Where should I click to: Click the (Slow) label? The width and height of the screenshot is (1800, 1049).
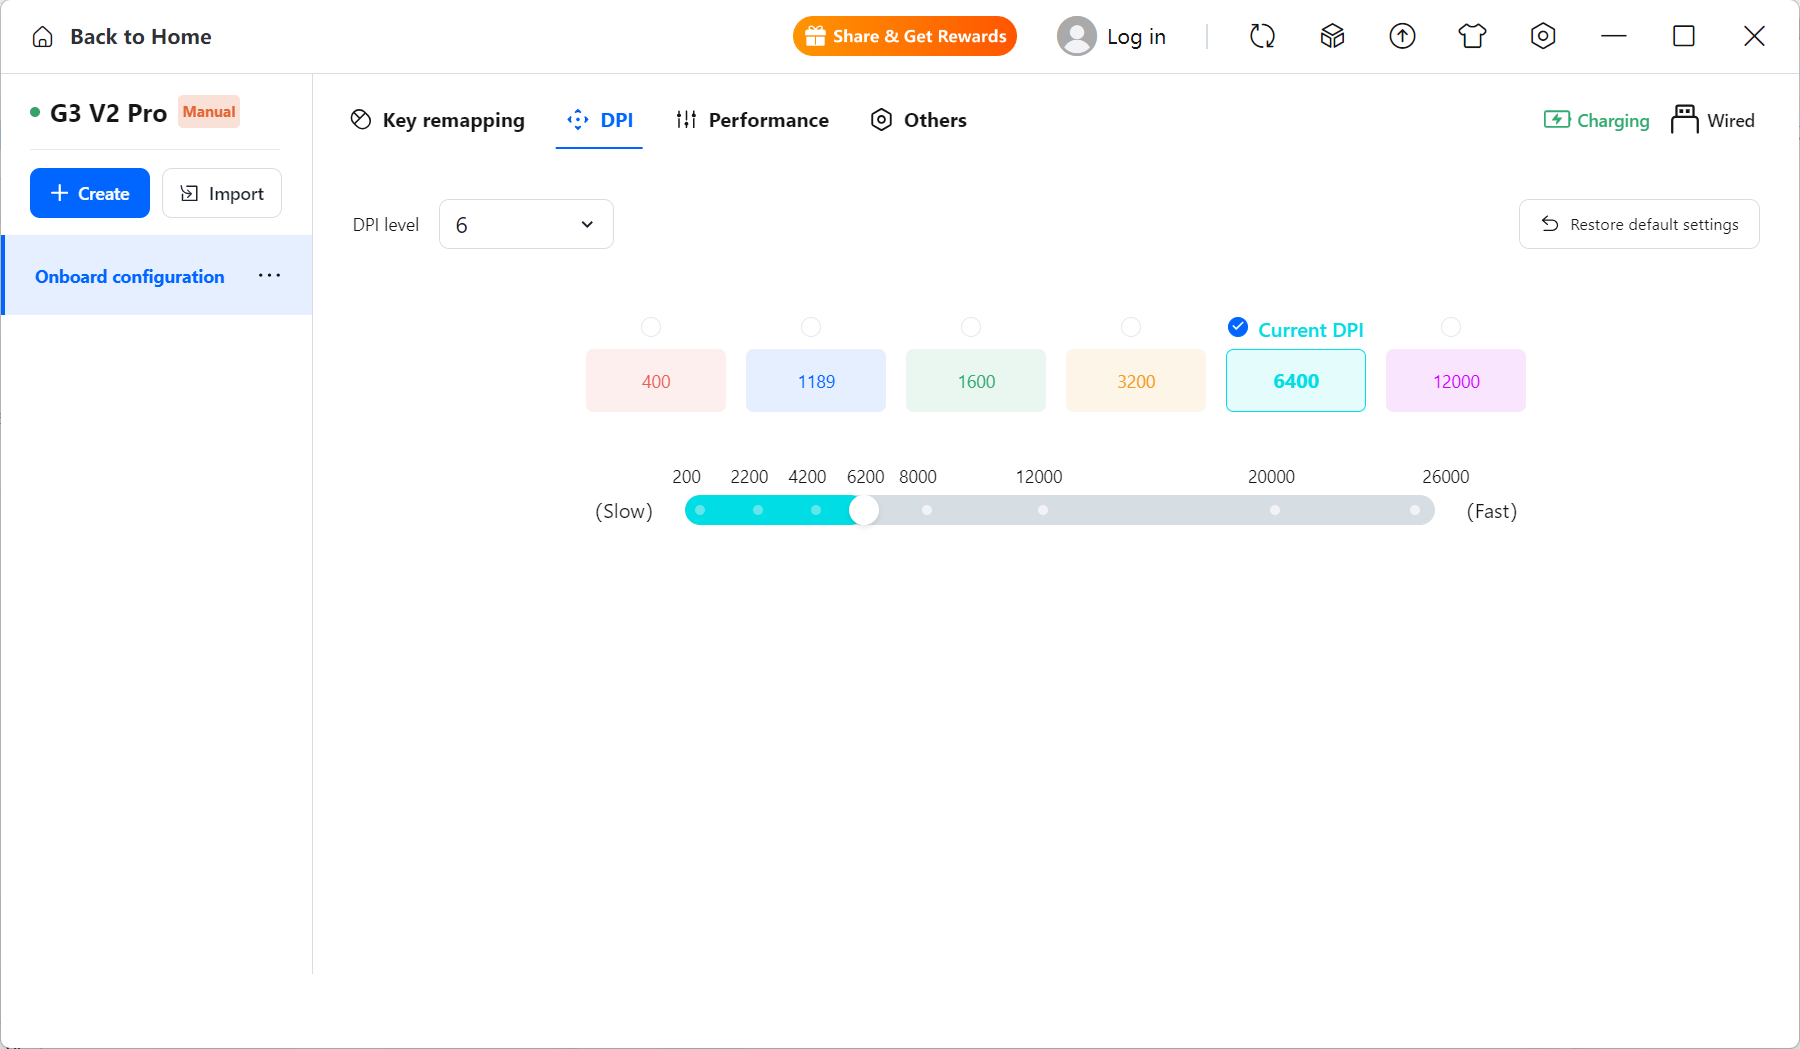coord(624,511)
